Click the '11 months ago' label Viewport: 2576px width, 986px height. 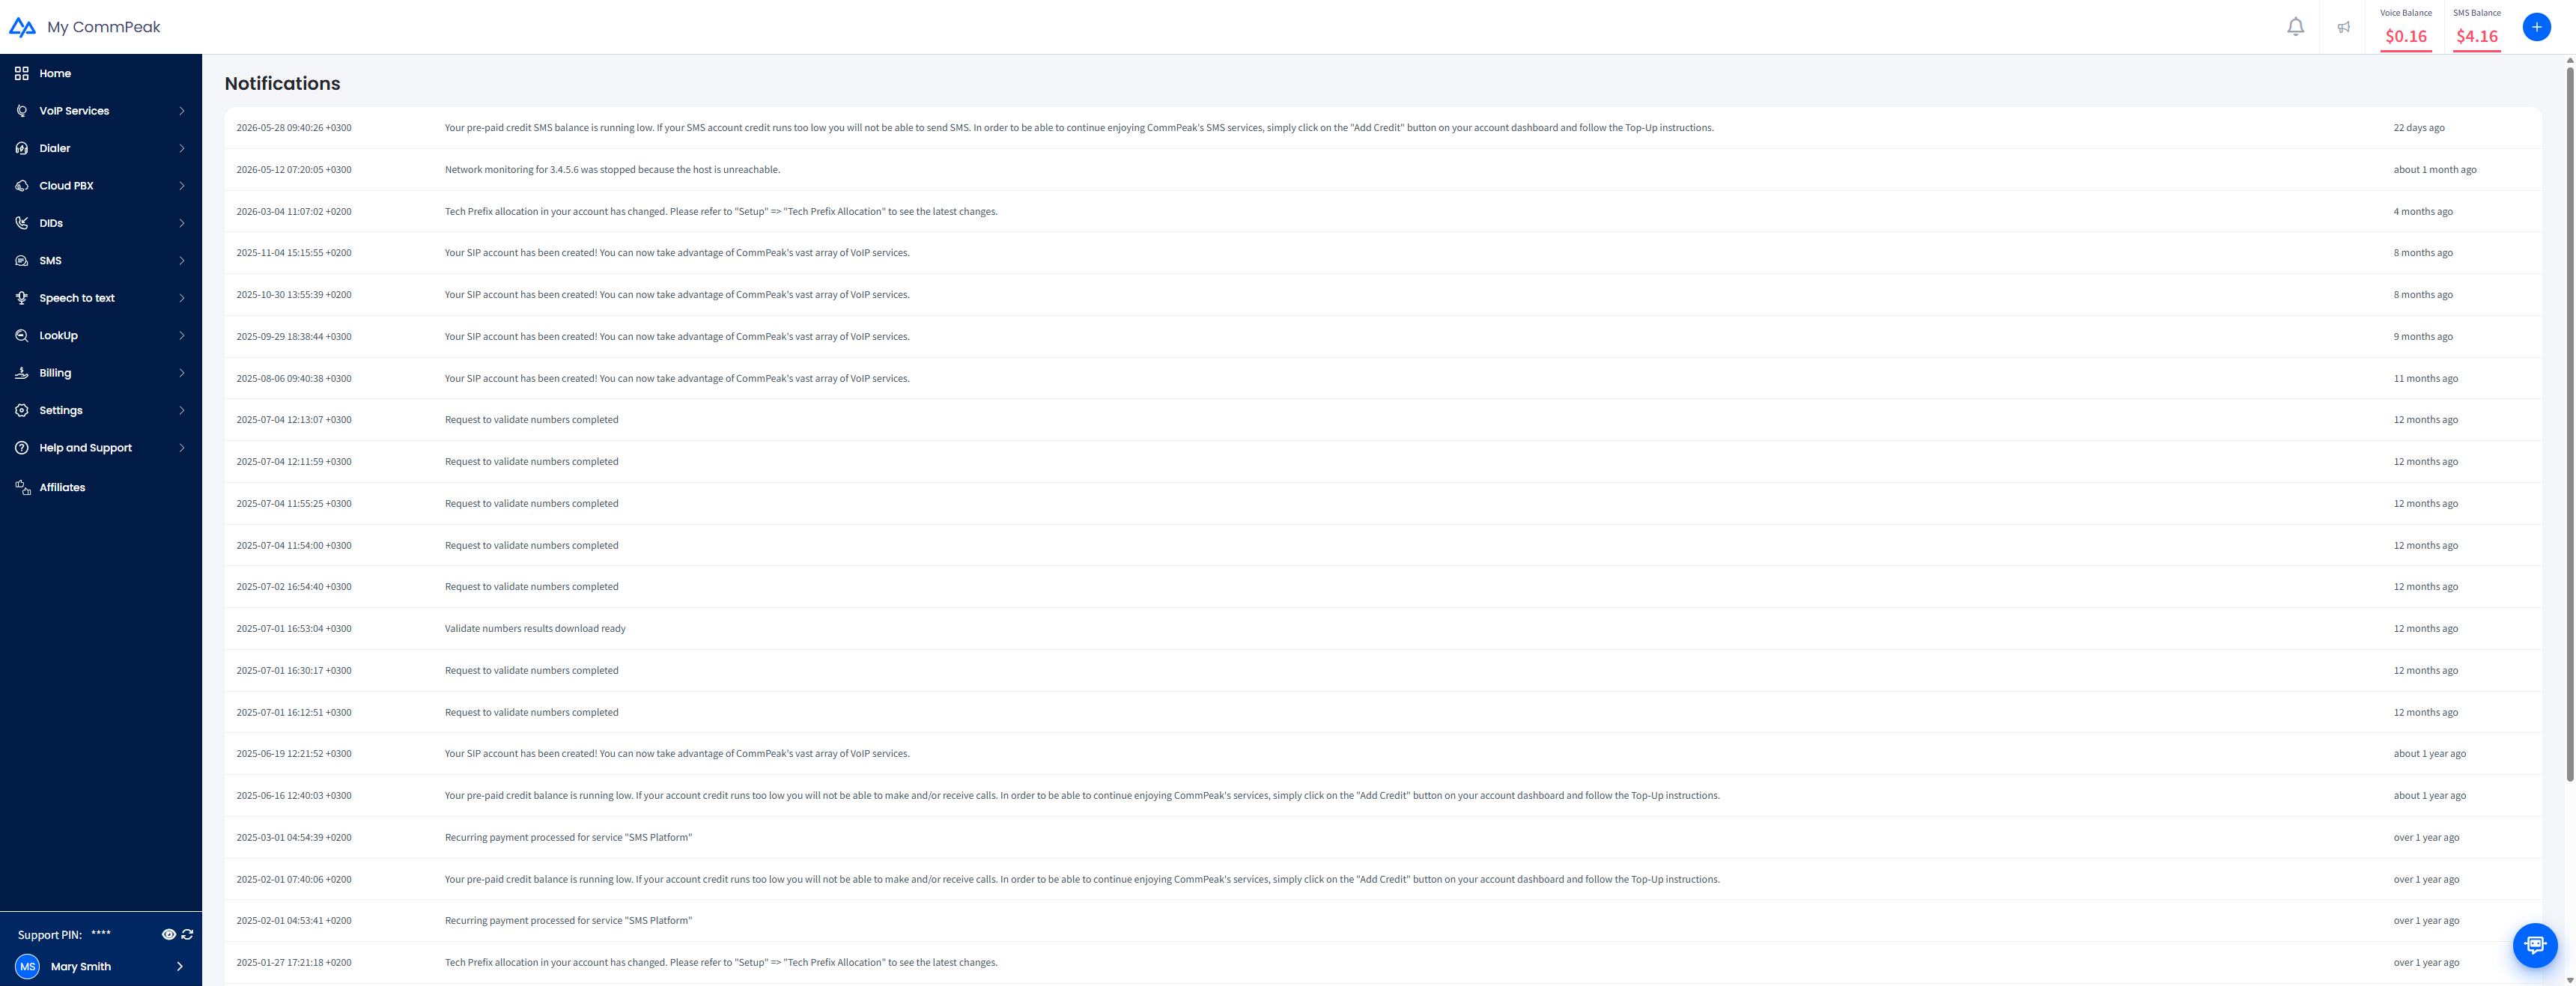point(2425,379)
